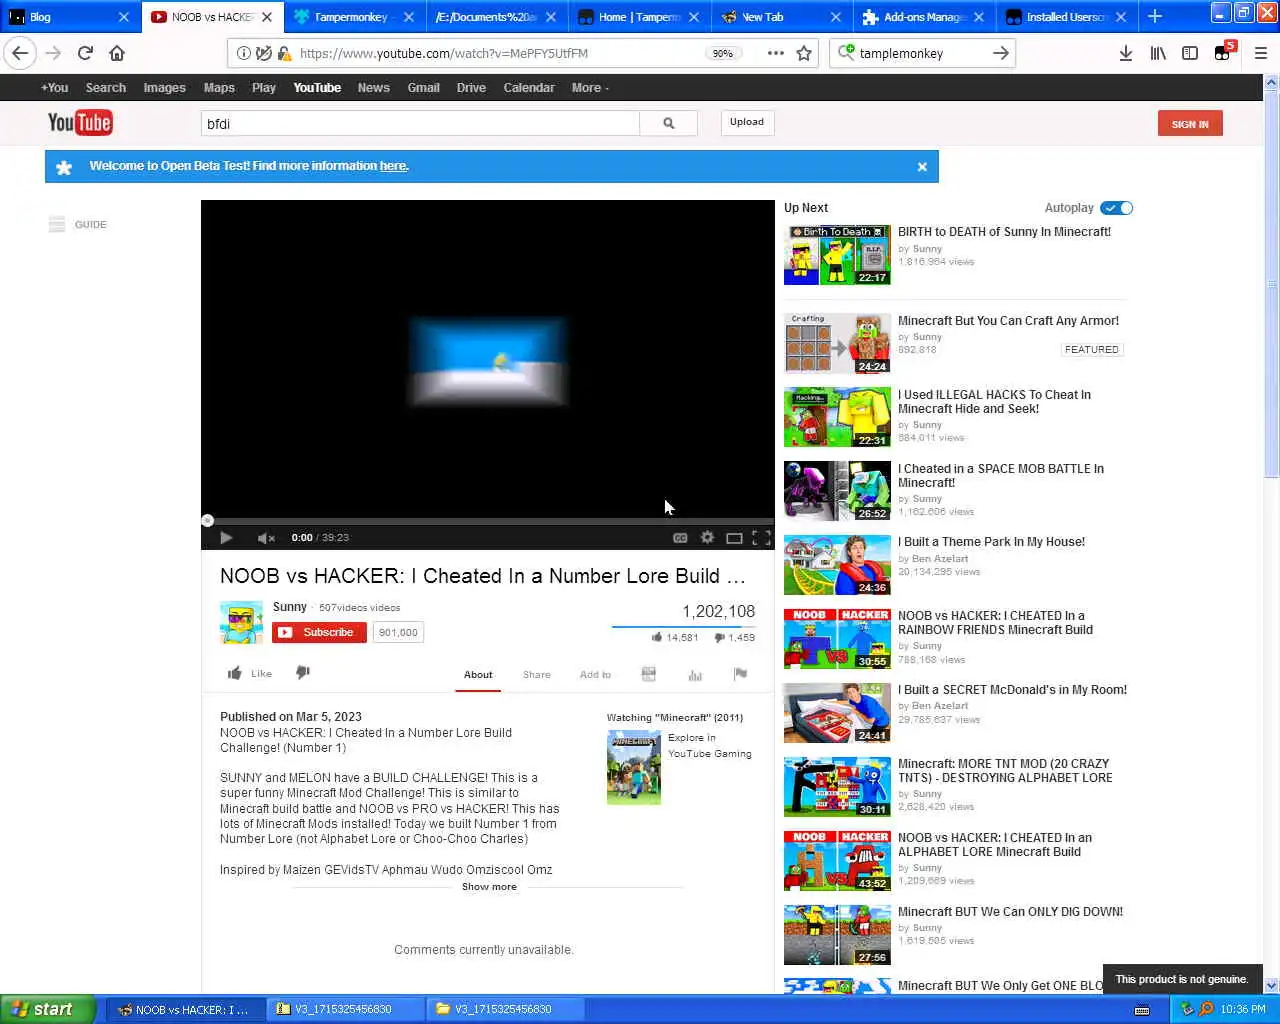The width and height of the screenshot is (1280, 1024).
Task: Dislike the video with thumbs-down icon
Action: pos(303,673)
